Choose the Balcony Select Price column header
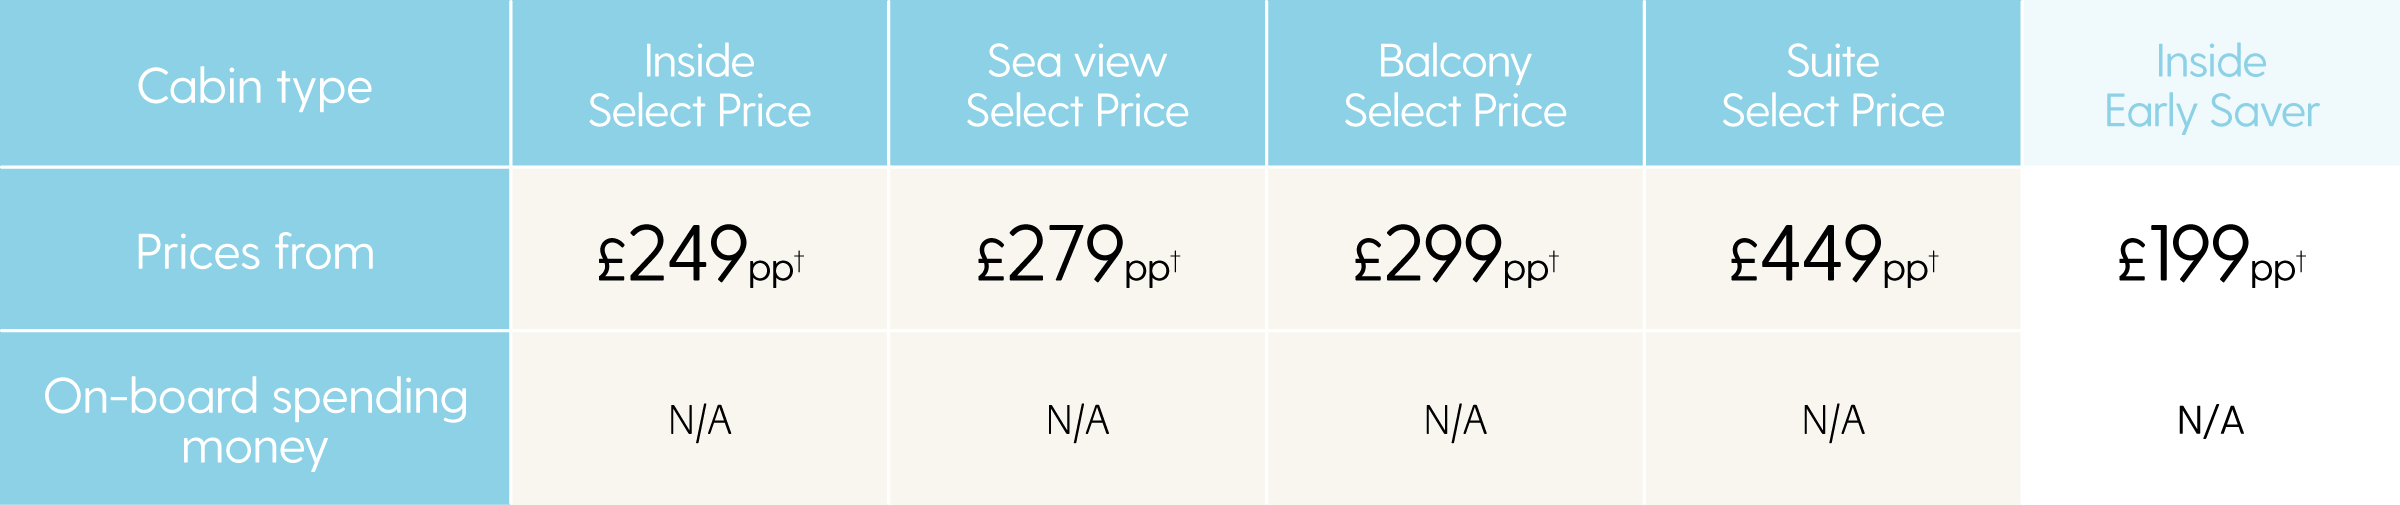This screenshot has width=2400, height=505. (x=1455, y=83)
